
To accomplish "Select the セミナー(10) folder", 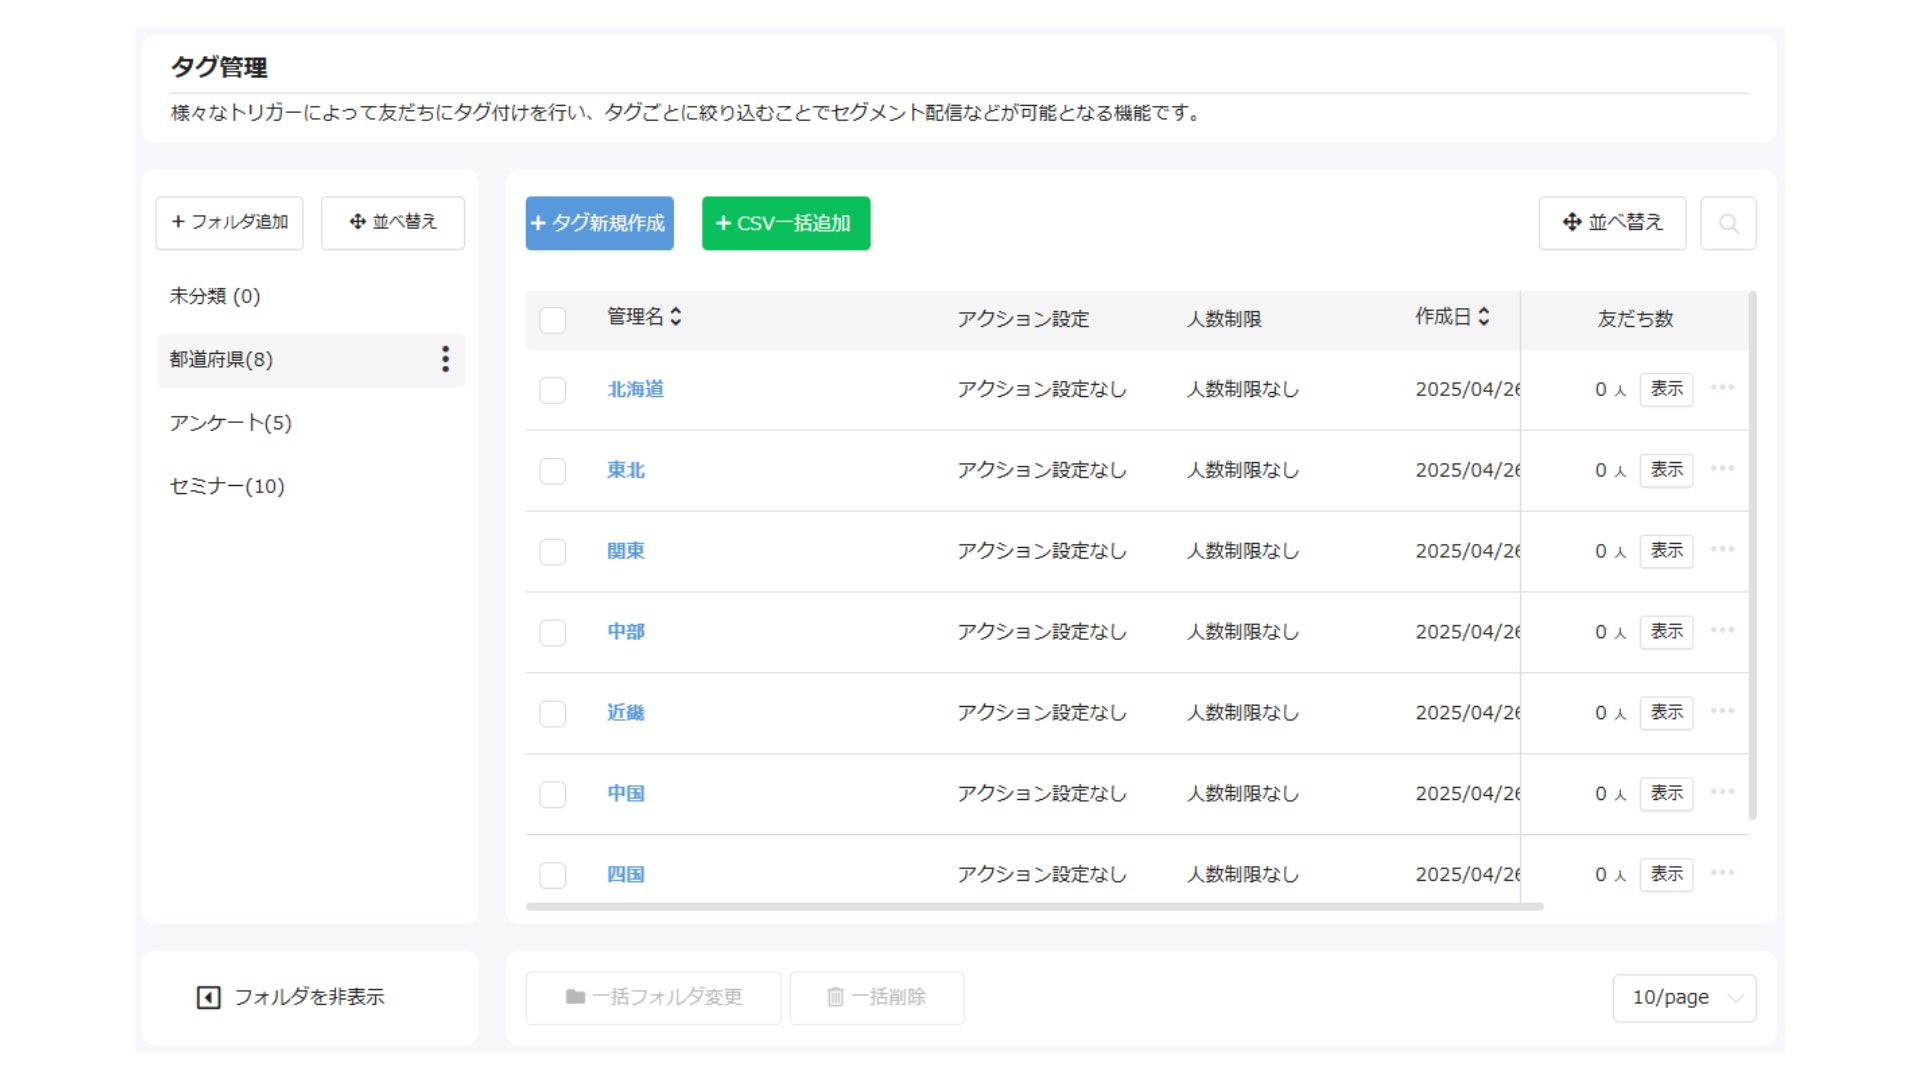I will pyautogui.click(x=227, y=486).
